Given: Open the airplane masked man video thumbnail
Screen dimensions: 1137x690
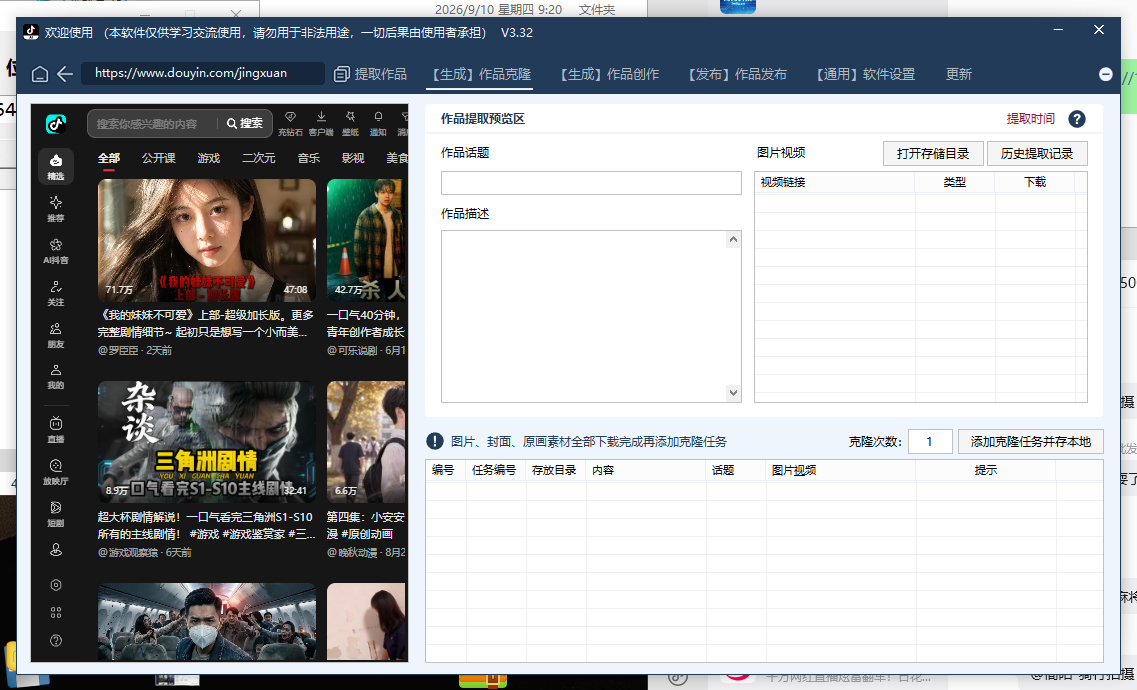Looking at the screenshot, I should [207, 622].
